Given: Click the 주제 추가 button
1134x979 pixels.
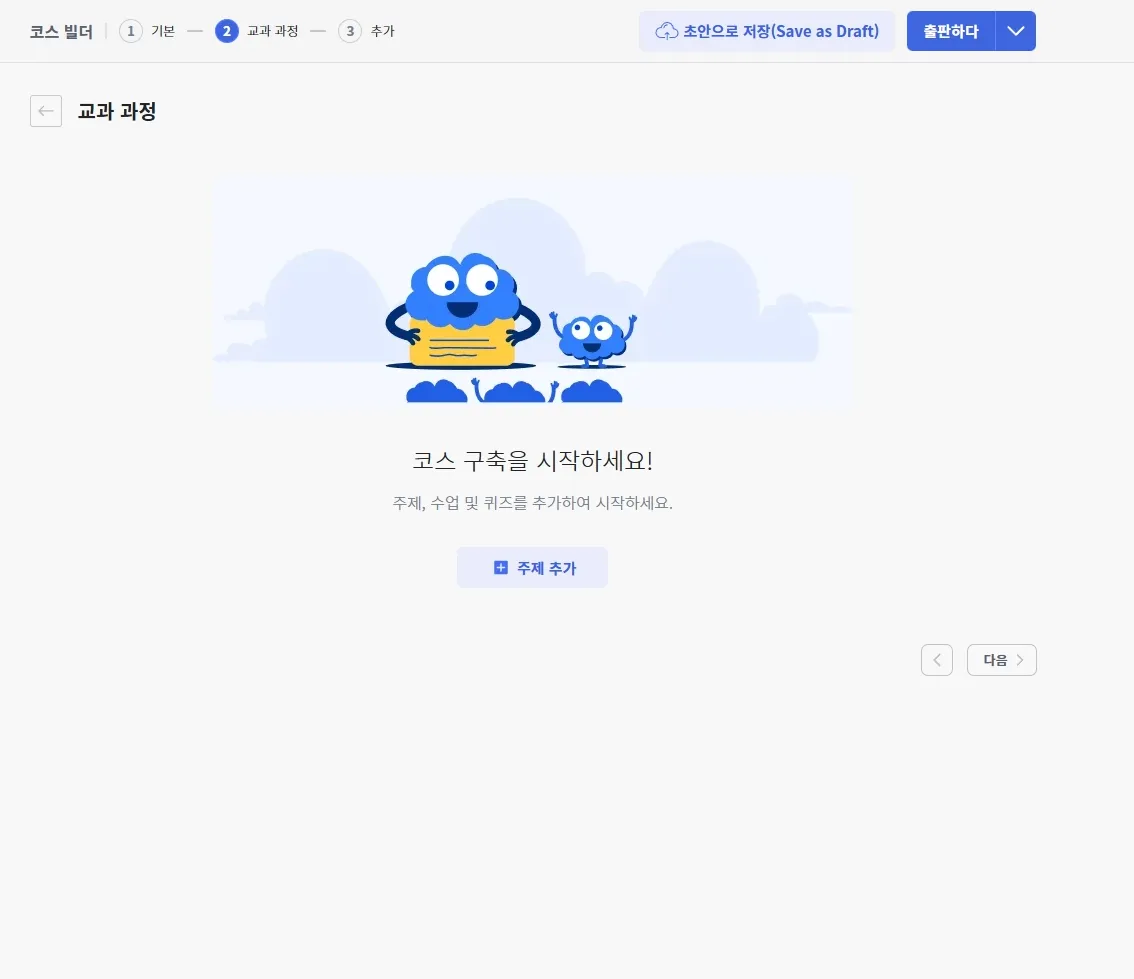Looking at the screenshot, I should (x=532, y=567).
